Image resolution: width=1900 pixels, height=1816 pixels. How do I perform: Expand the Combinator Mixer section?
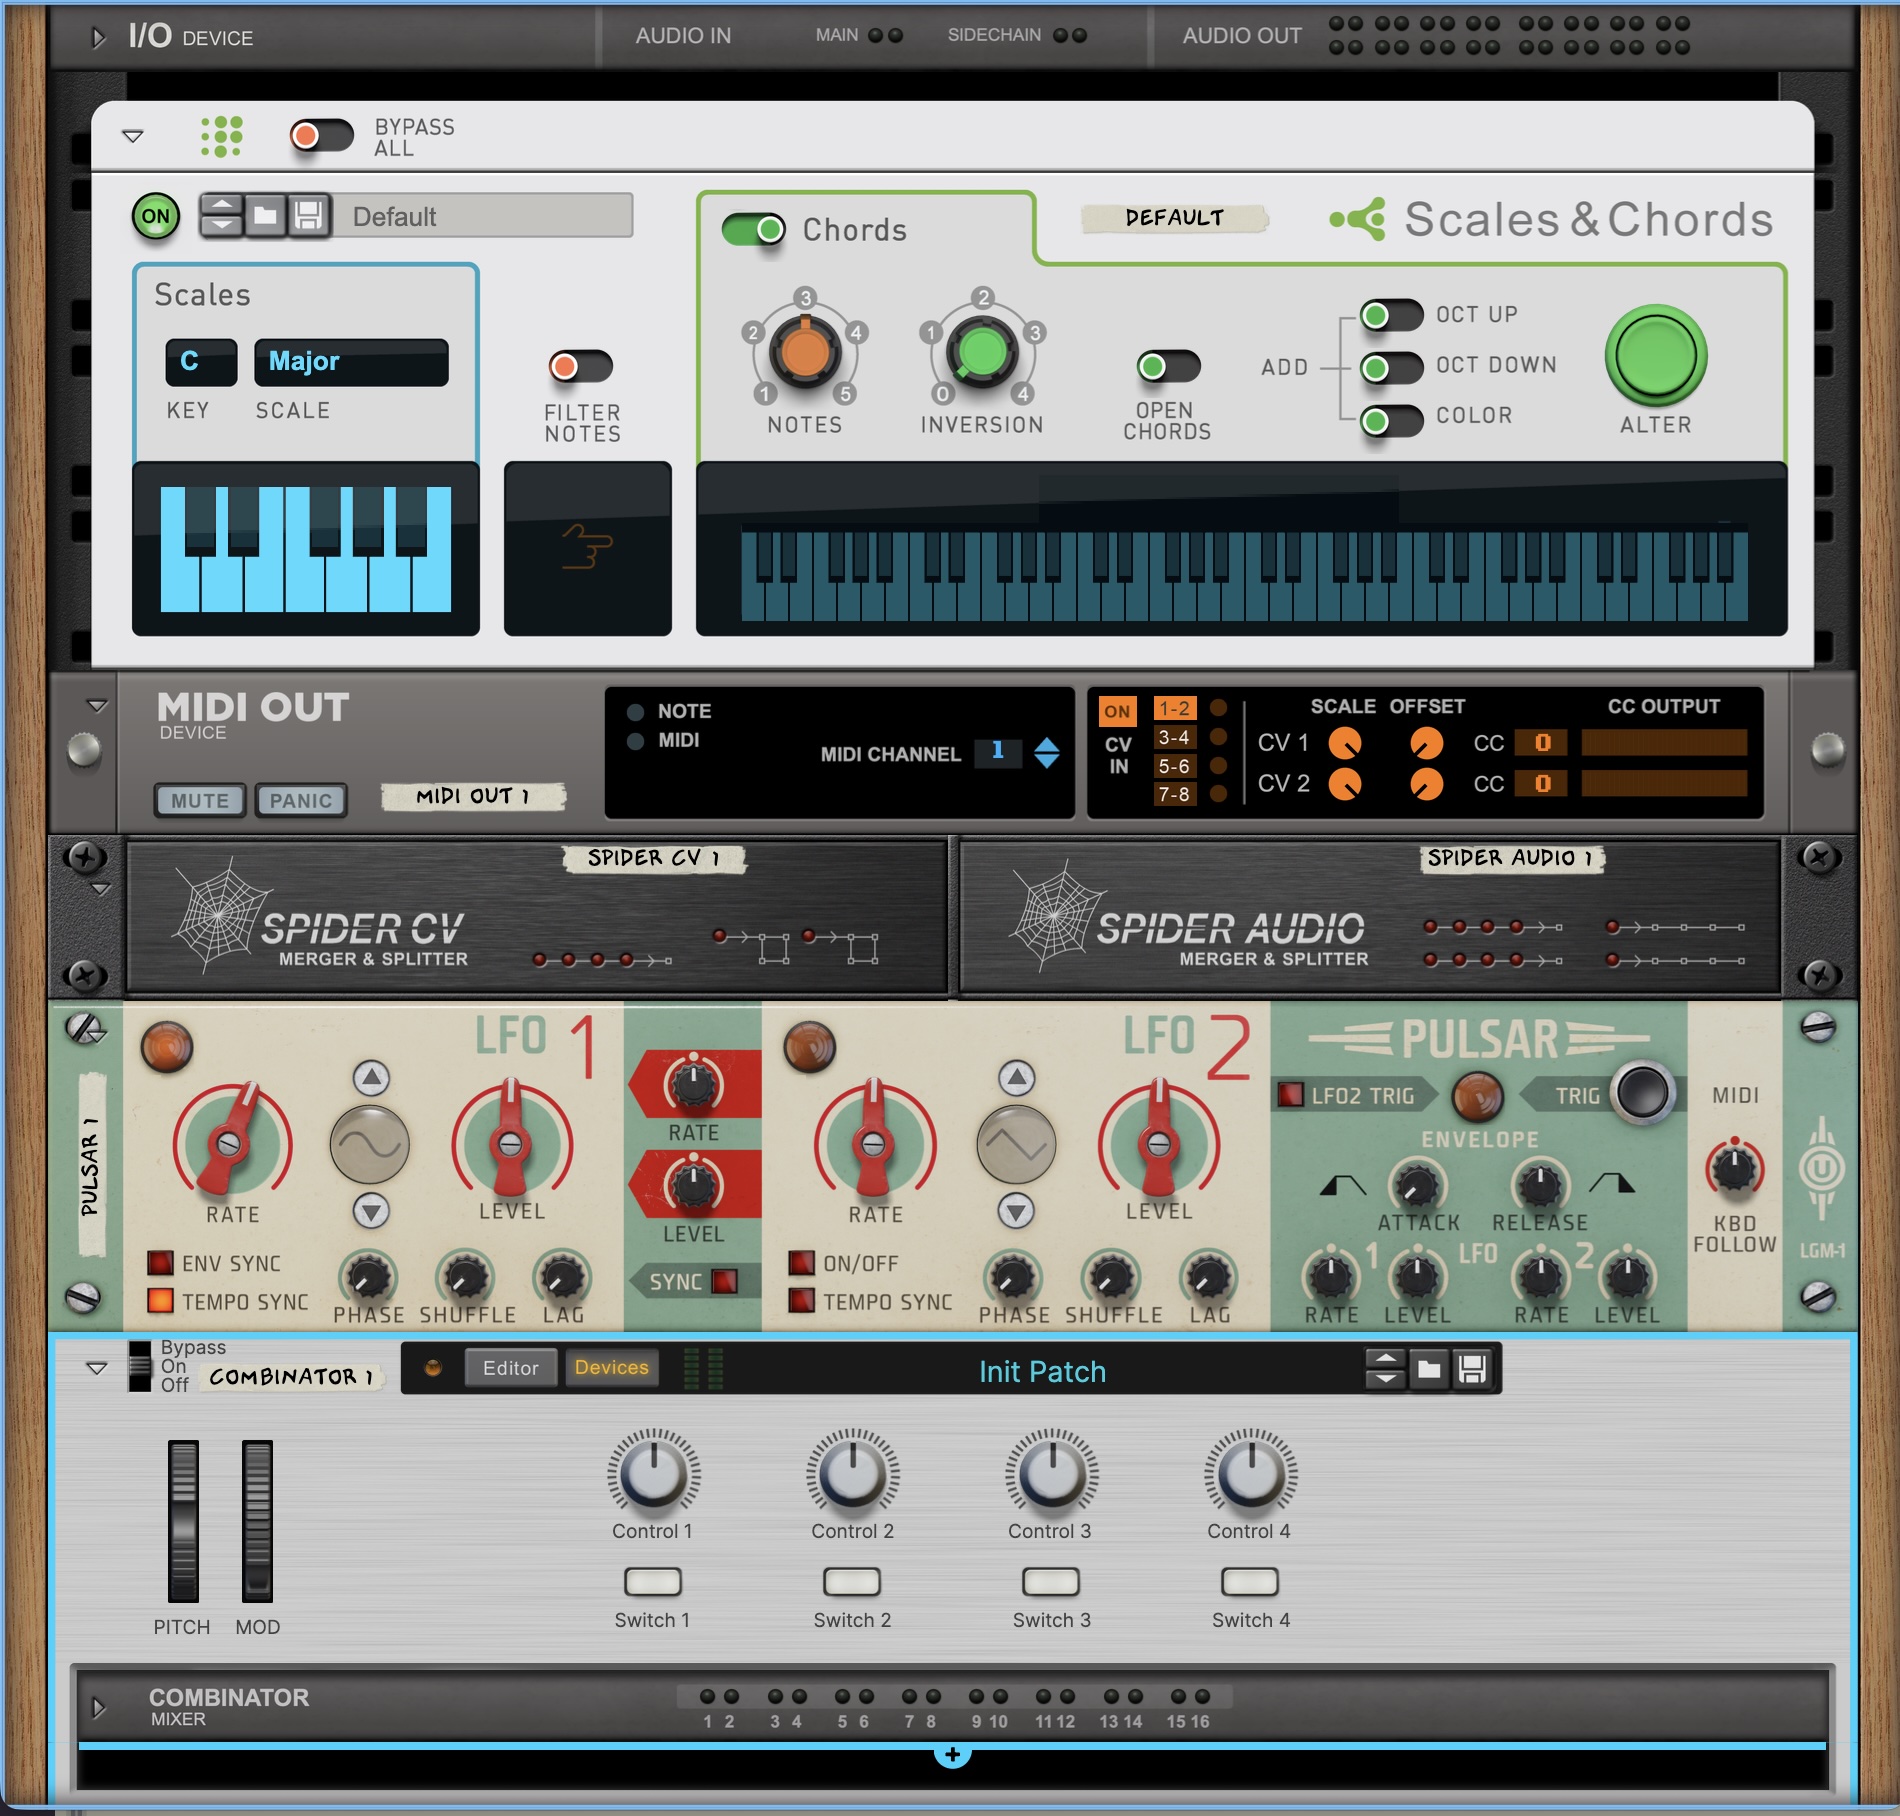pyautogui.click(x=98, y=1707)
